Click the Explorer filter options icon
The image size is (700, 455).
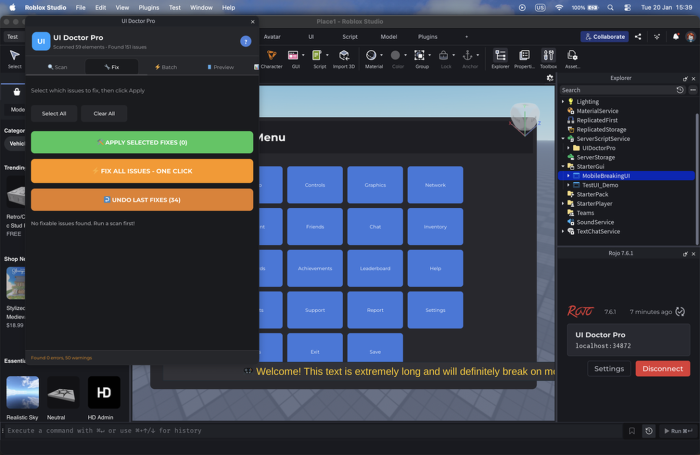(x=692, y=90)
